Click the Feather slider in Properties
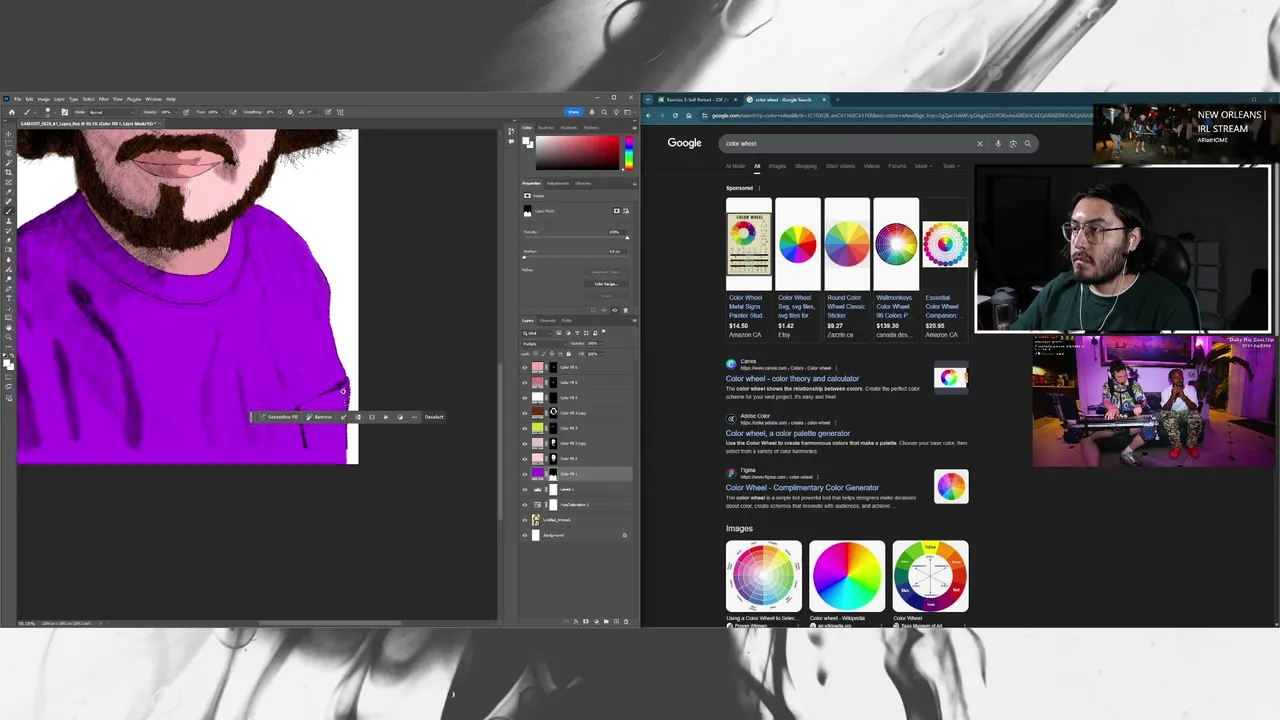The height and width of the screenshot is (720, 1280). click(574, 257)
